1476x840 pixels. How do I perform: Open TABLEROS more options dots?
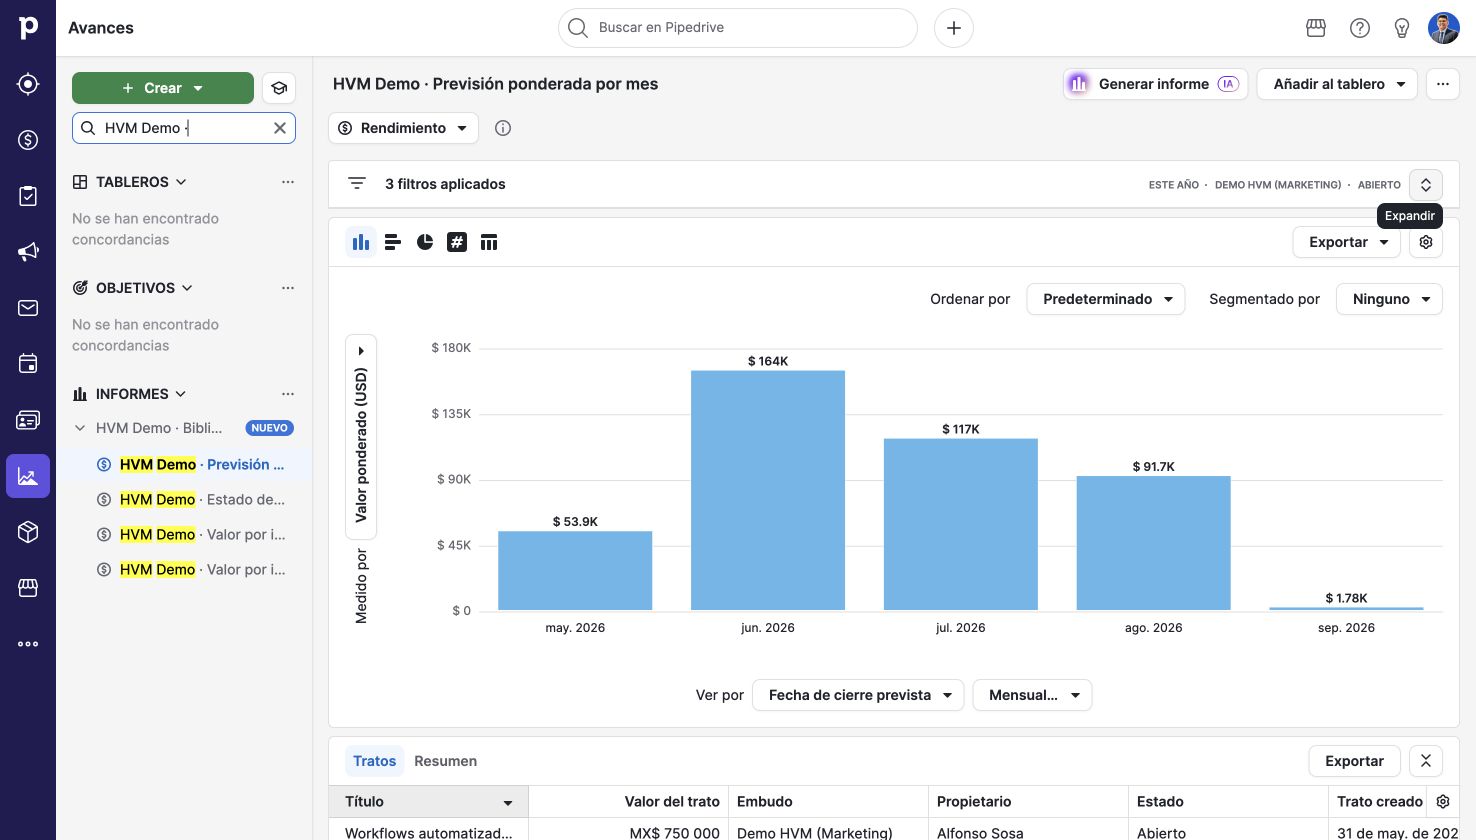(288, 182)
